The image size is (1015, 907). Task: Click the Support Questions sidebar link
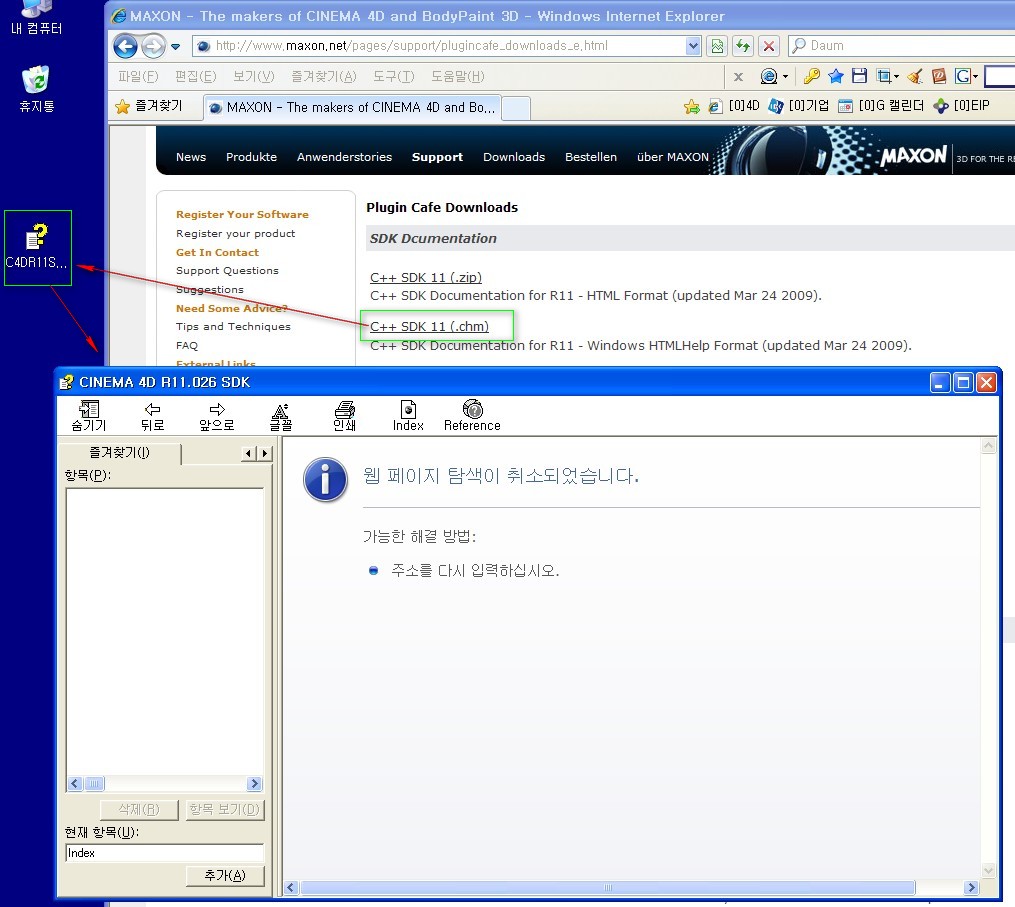pos(227,270)
